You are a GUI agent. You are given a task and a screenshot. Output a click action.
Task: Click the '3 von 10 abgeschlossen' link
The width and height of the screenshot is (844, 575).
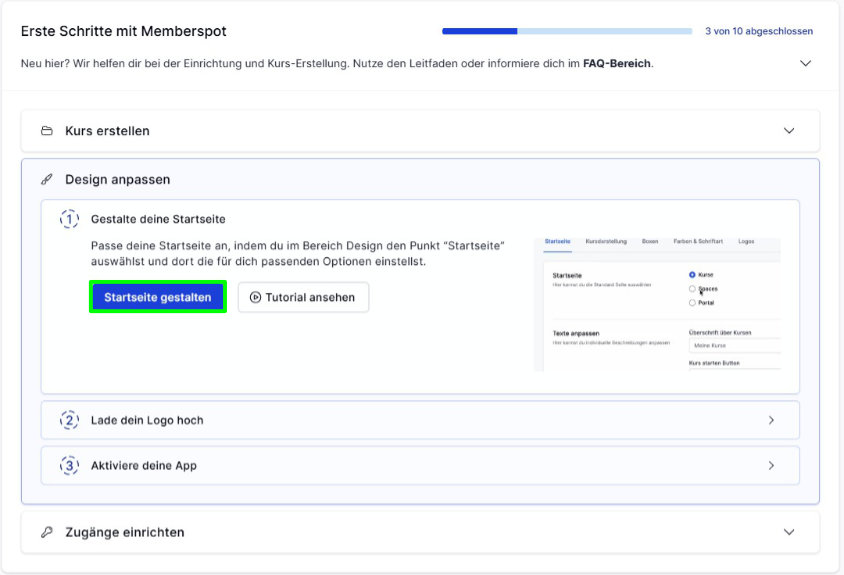click(x=759, y=31)
